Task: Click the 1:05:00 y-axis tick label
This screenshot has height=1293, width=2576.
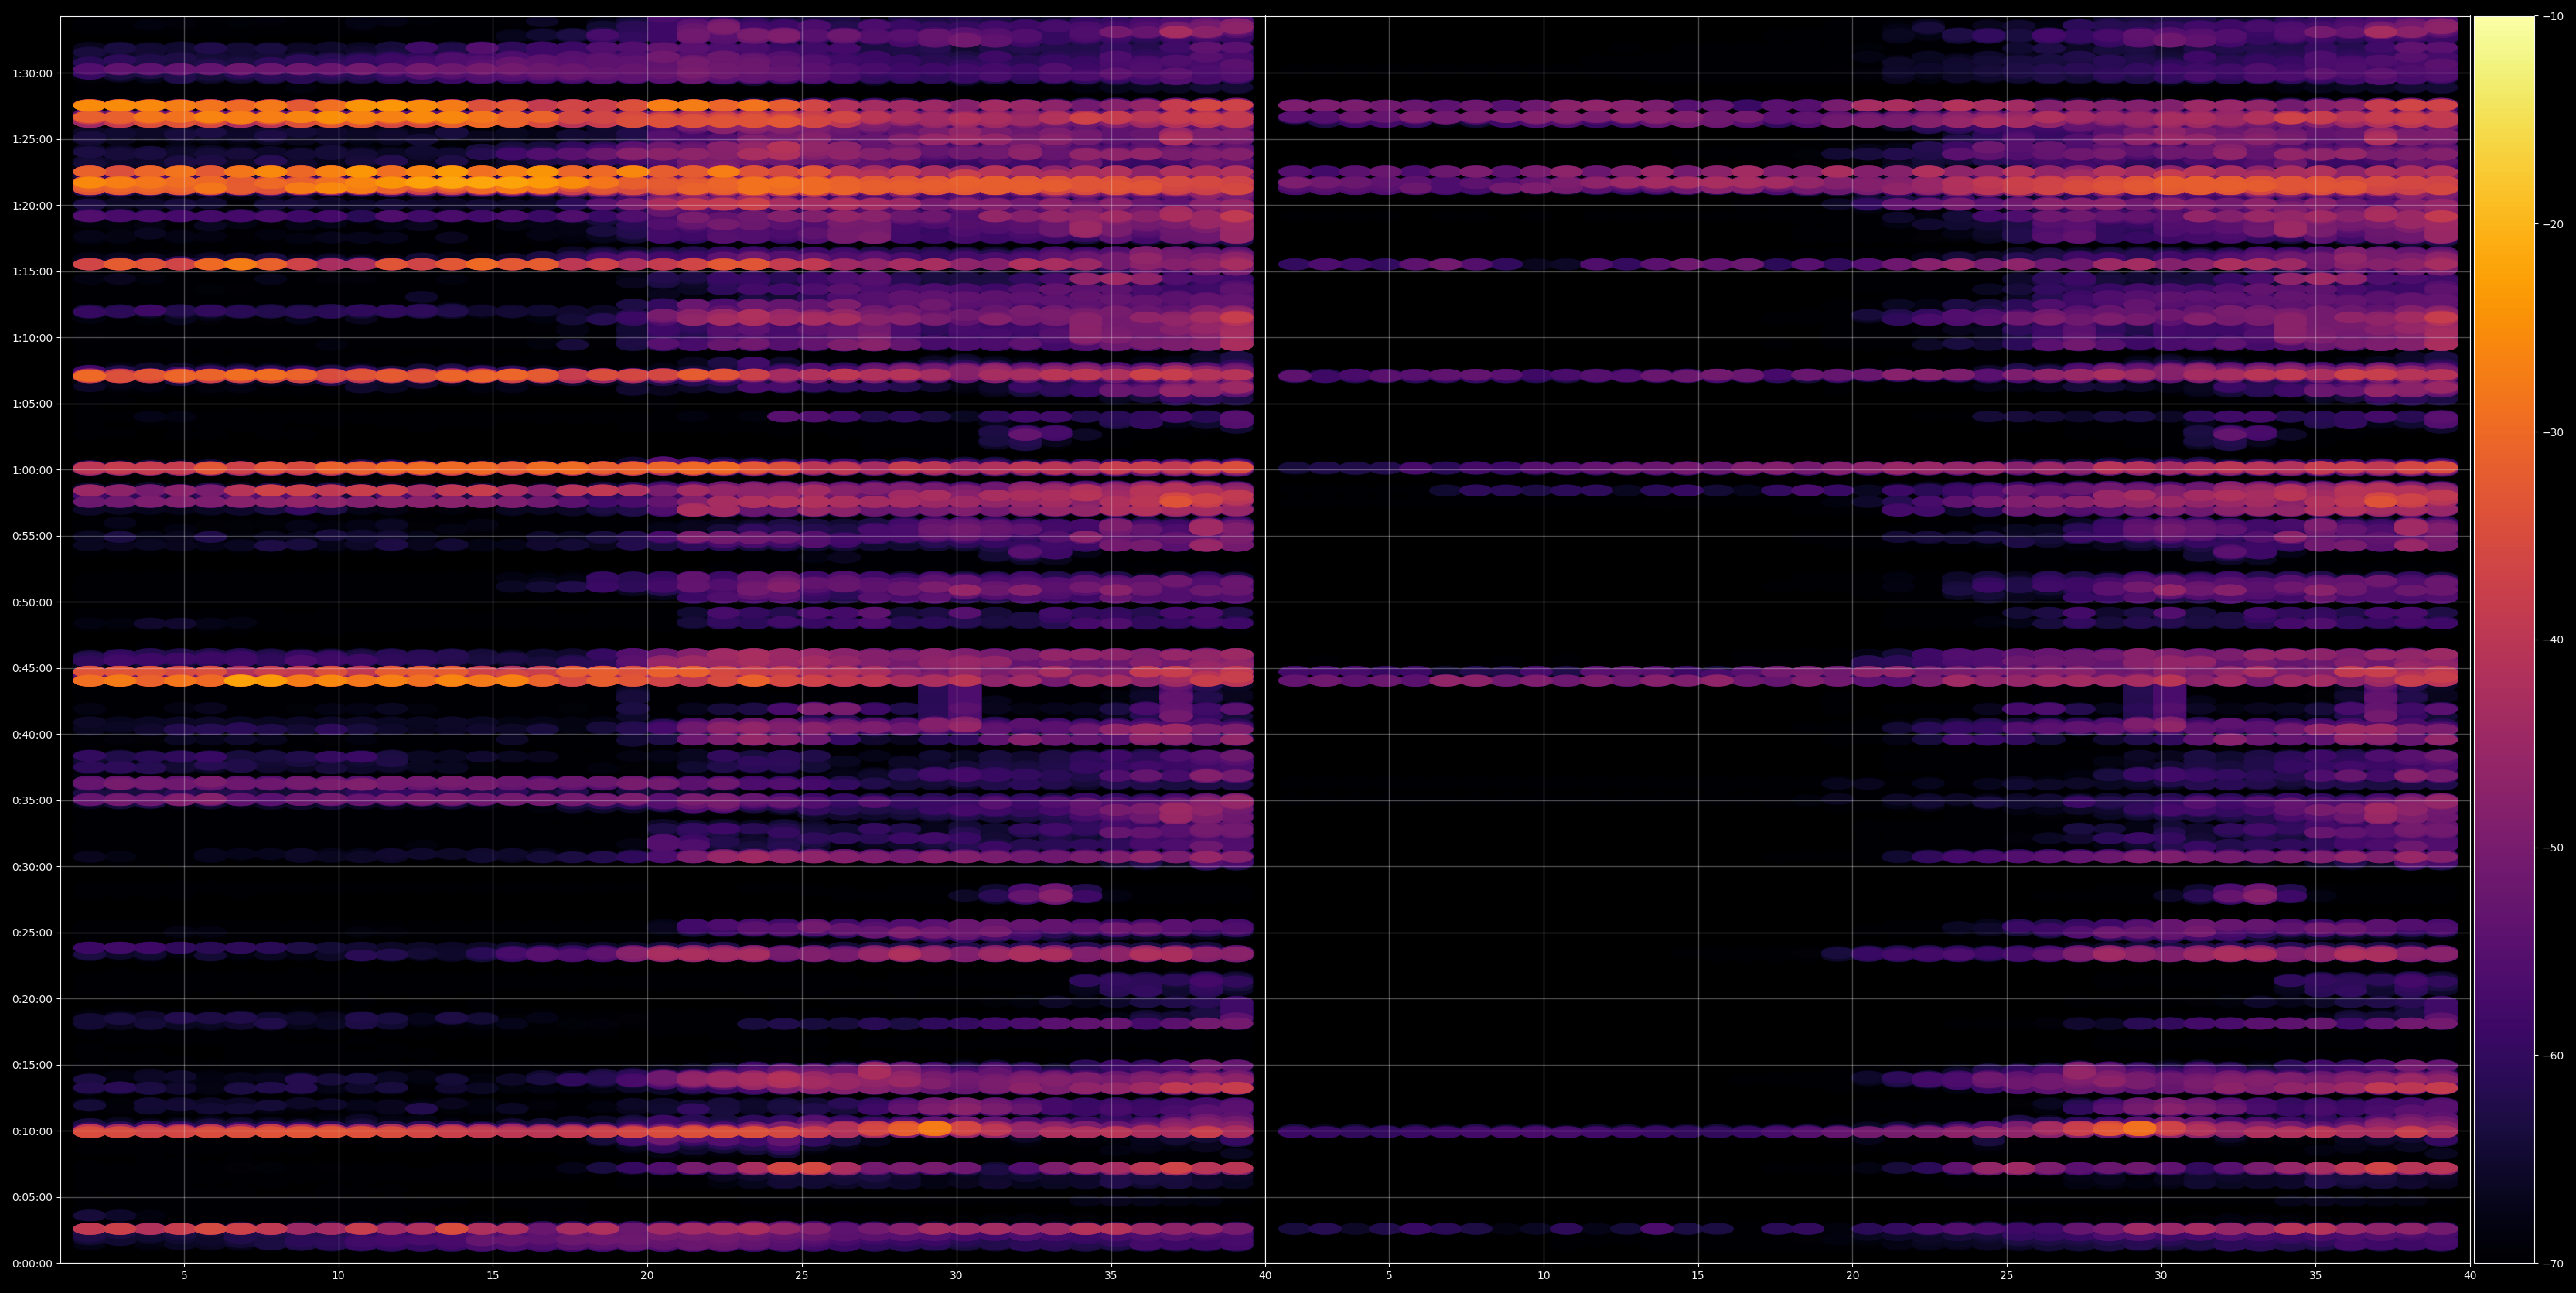Action: tap(32, 404)
